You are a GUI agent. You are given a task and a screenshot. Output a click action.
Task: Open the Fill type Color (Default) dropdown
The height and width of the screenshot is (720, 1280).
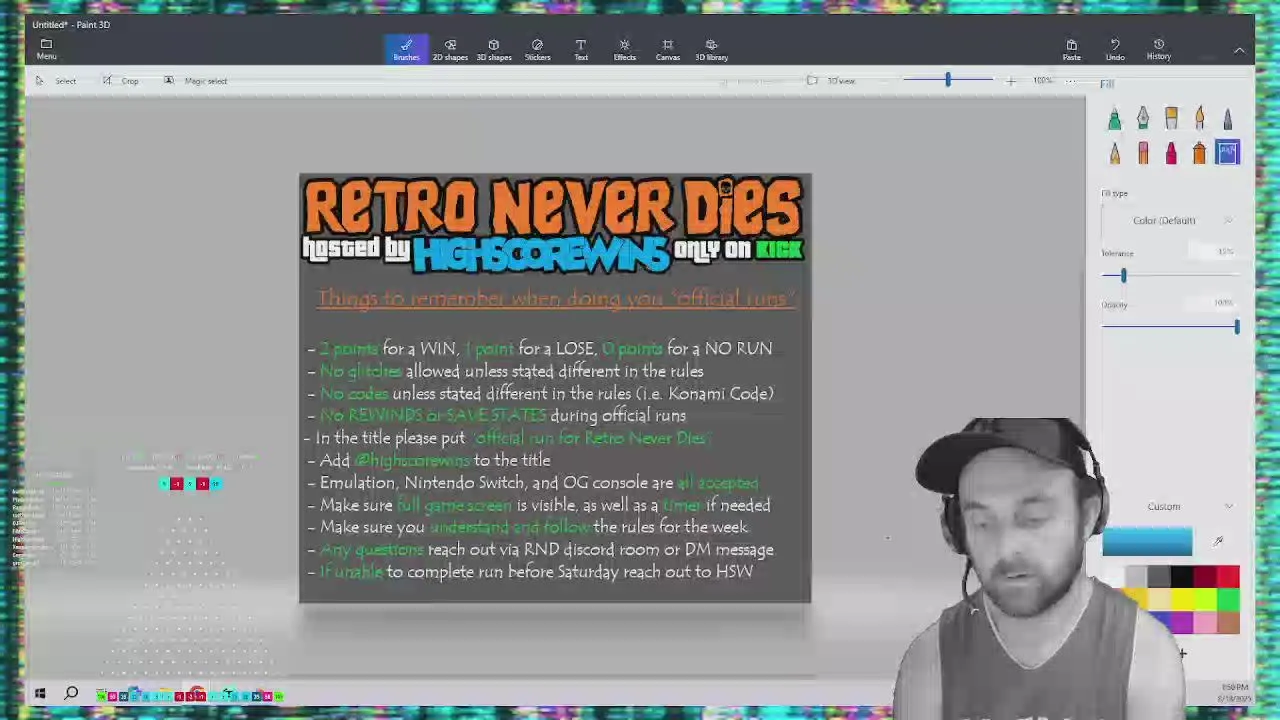1170,220
